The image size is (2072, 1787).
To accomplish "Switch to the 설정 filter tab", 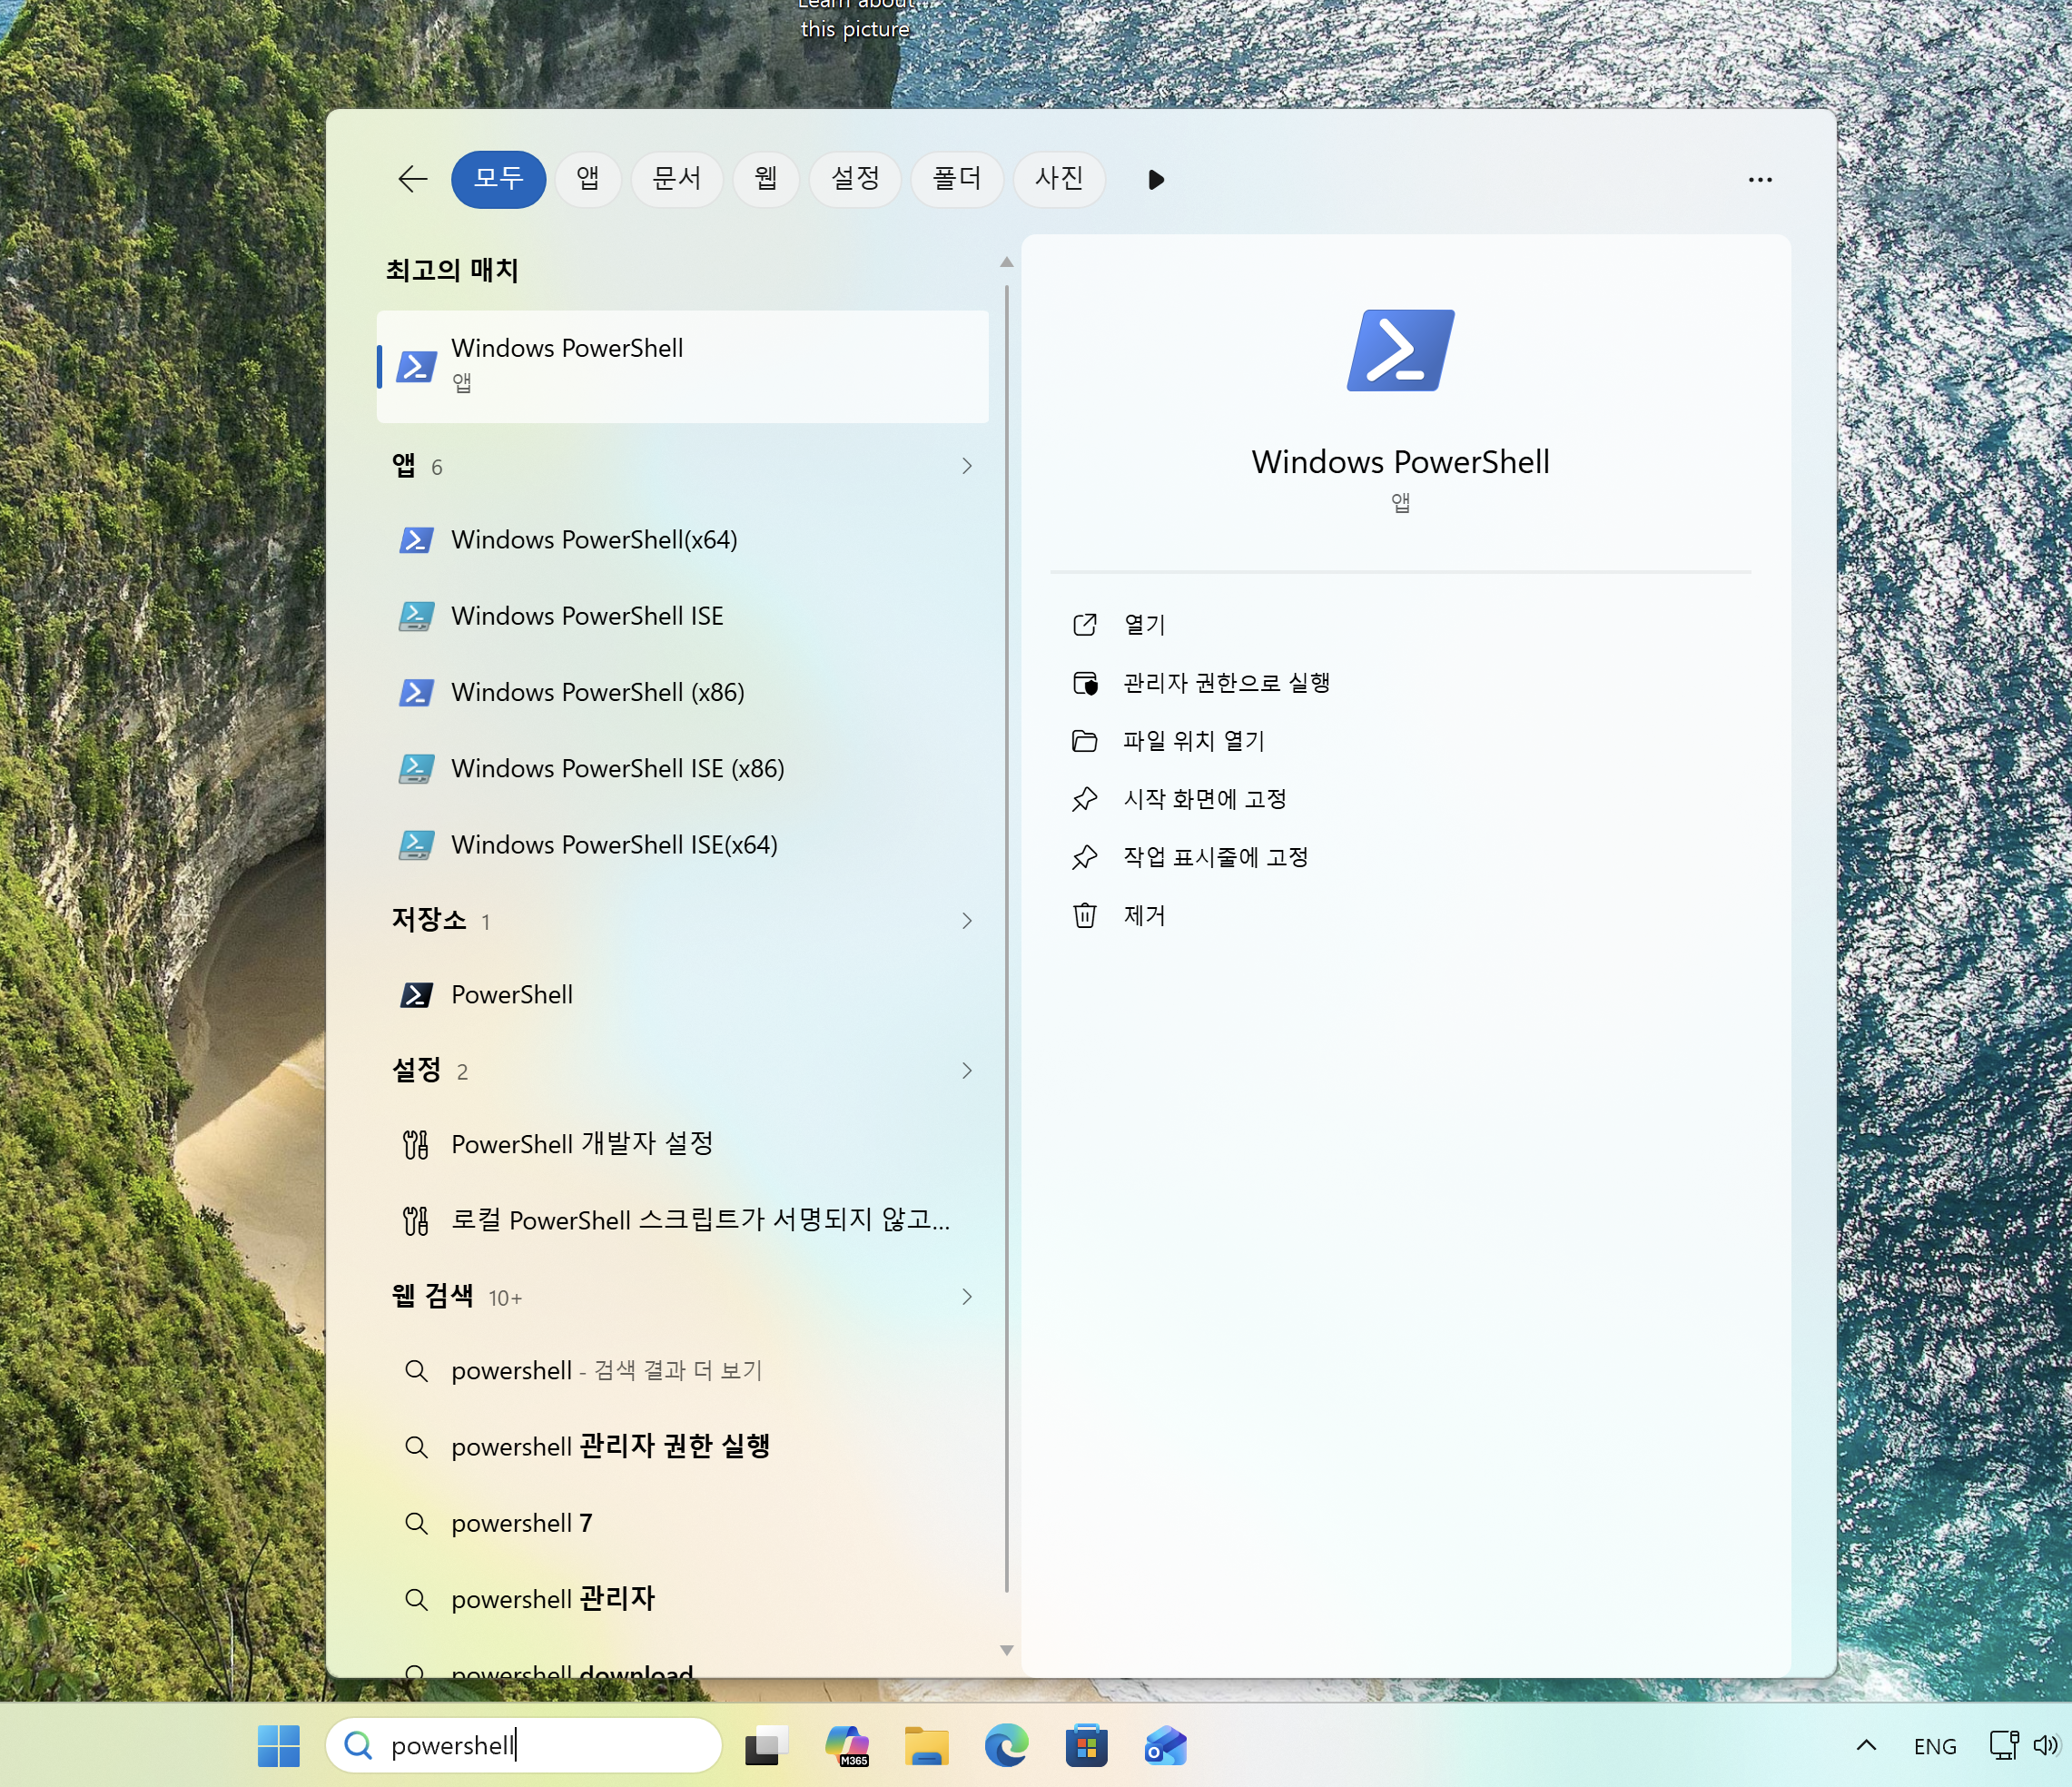I will click(855, 179).
